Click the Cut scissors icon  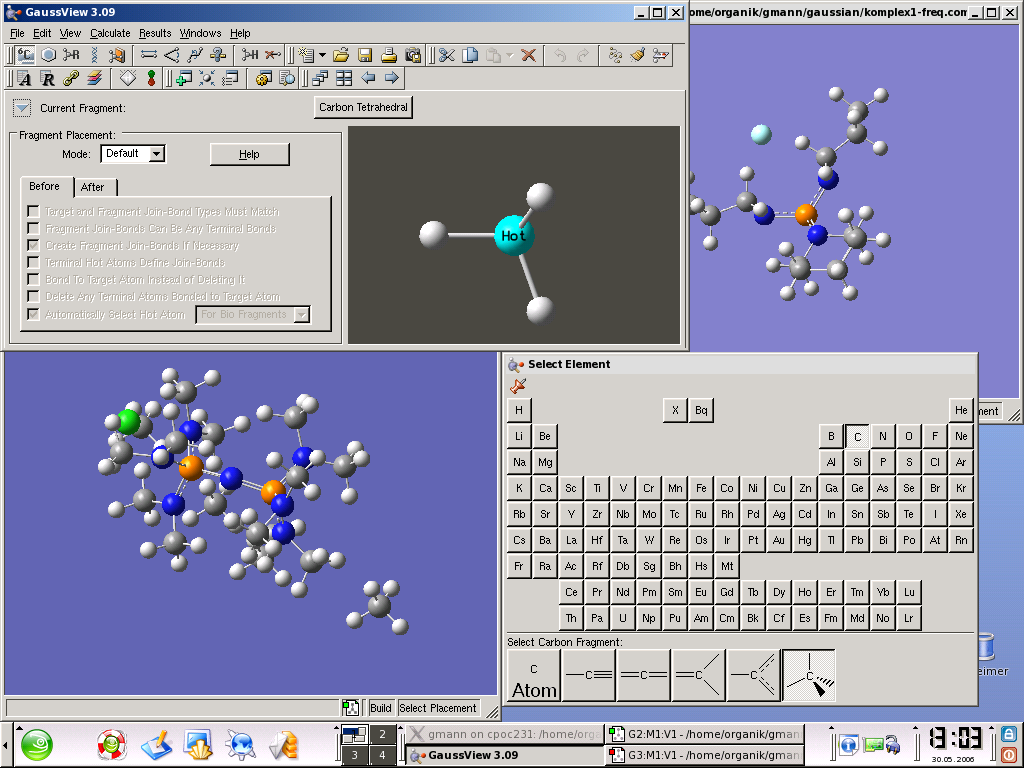click(x=447, y=56)
